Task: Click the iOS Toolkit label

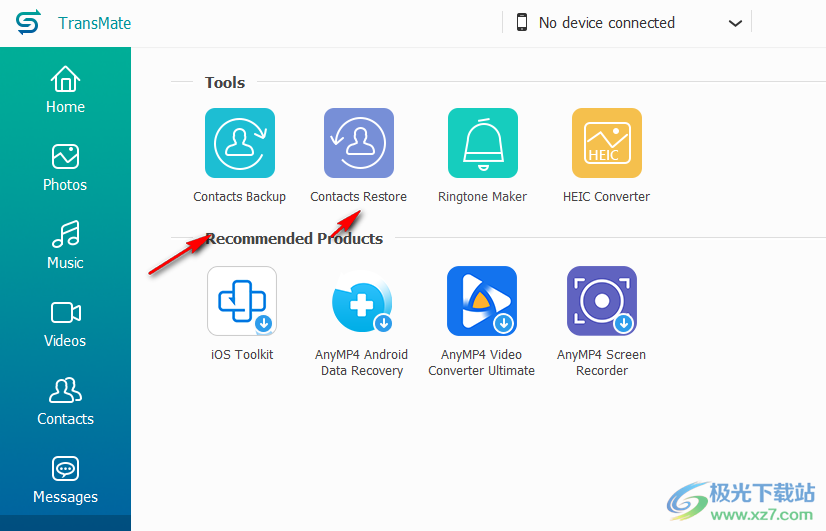Action: [x=242, y=355]
